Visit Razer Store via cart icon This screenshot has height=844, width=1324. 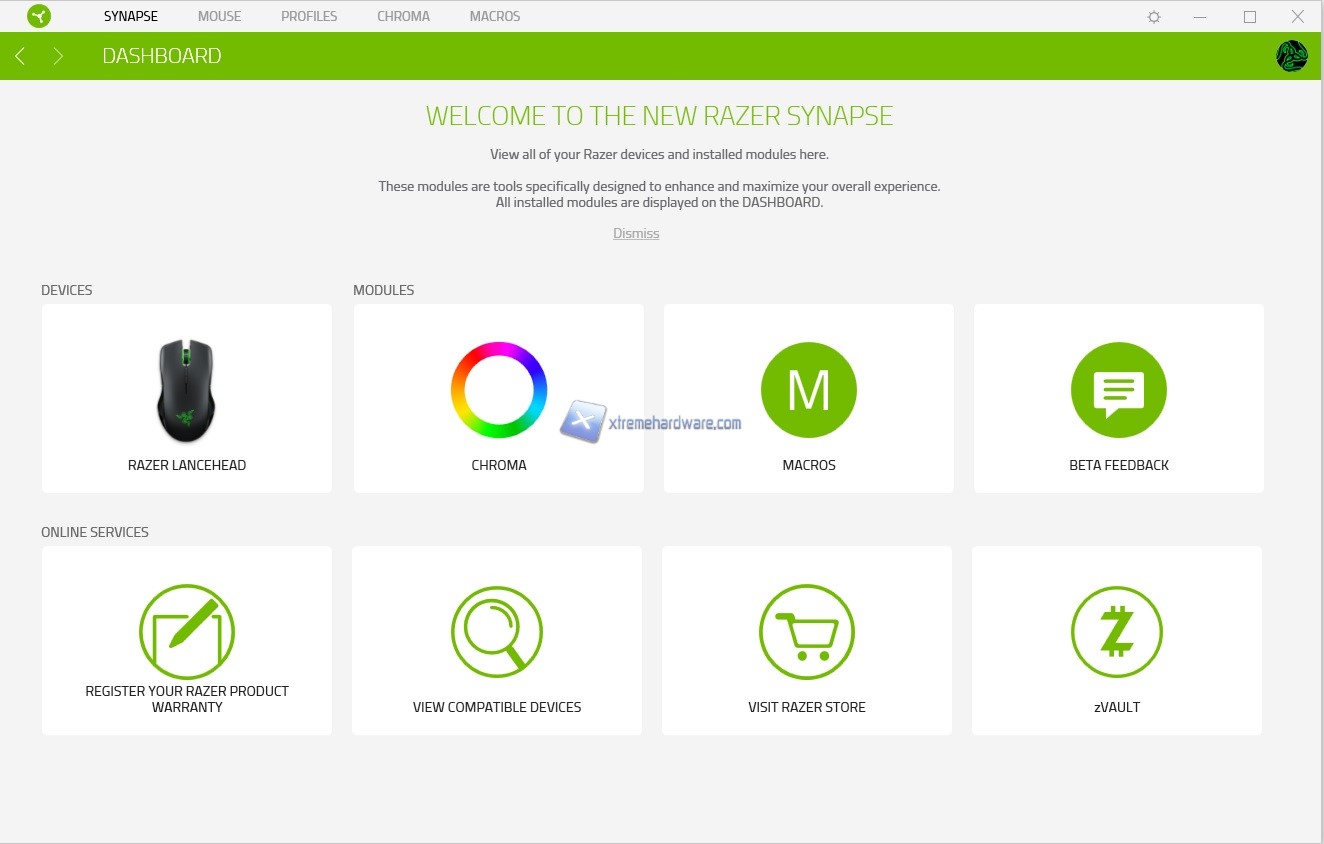[x=806, y=632]
